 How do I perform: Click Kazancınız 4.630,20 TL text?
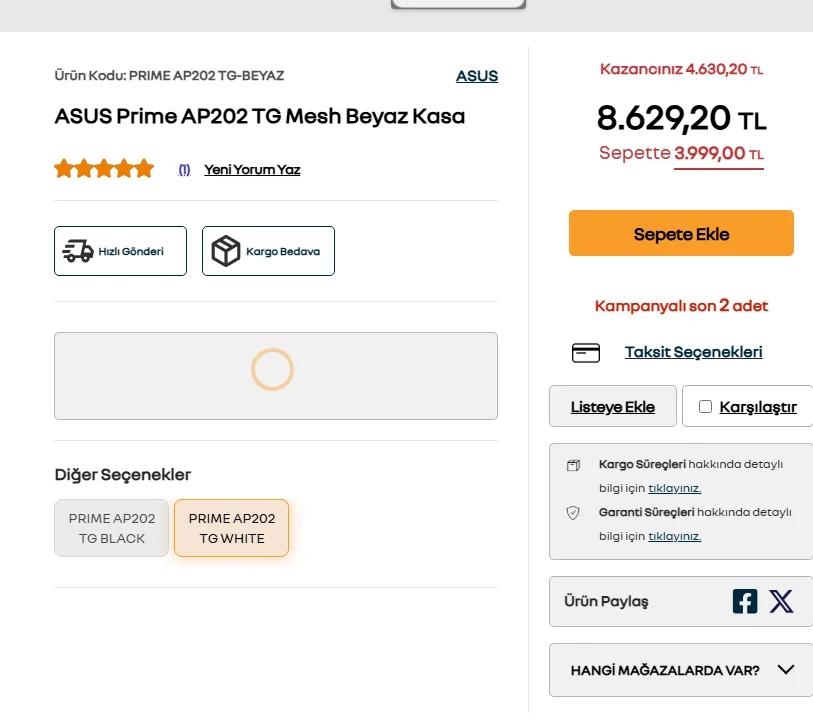(x=681, y=69)
